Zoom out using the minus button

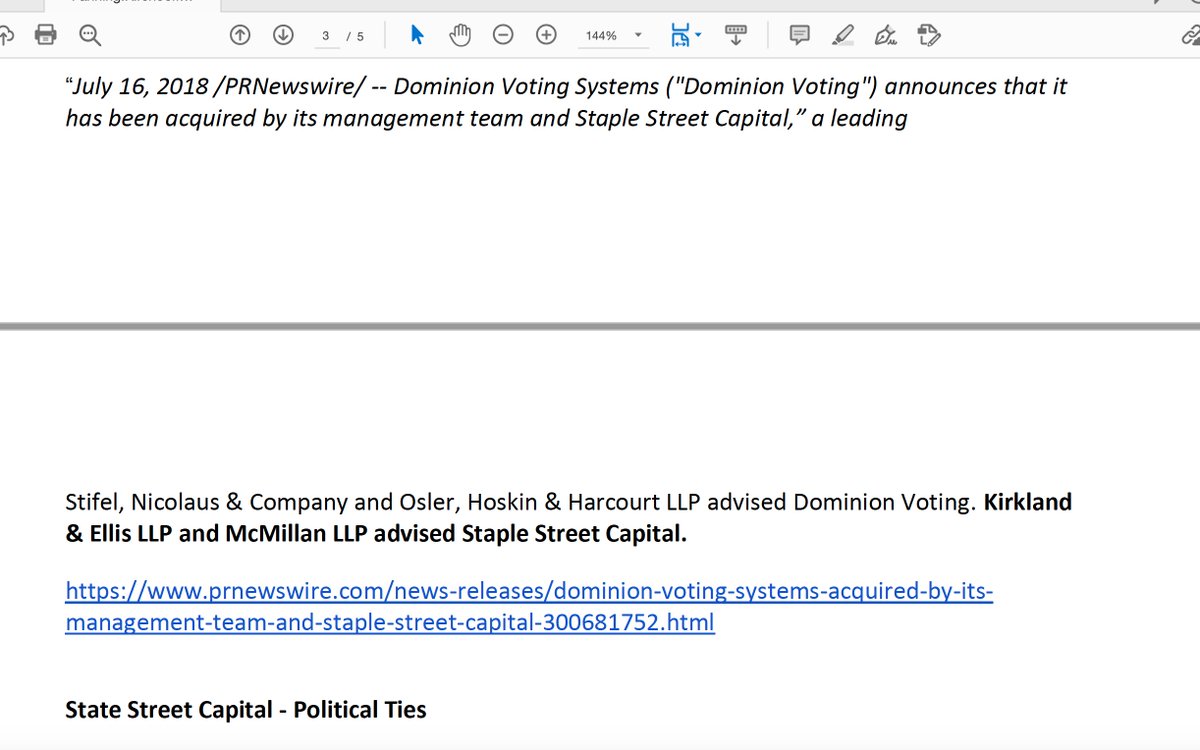click(503, 36)
